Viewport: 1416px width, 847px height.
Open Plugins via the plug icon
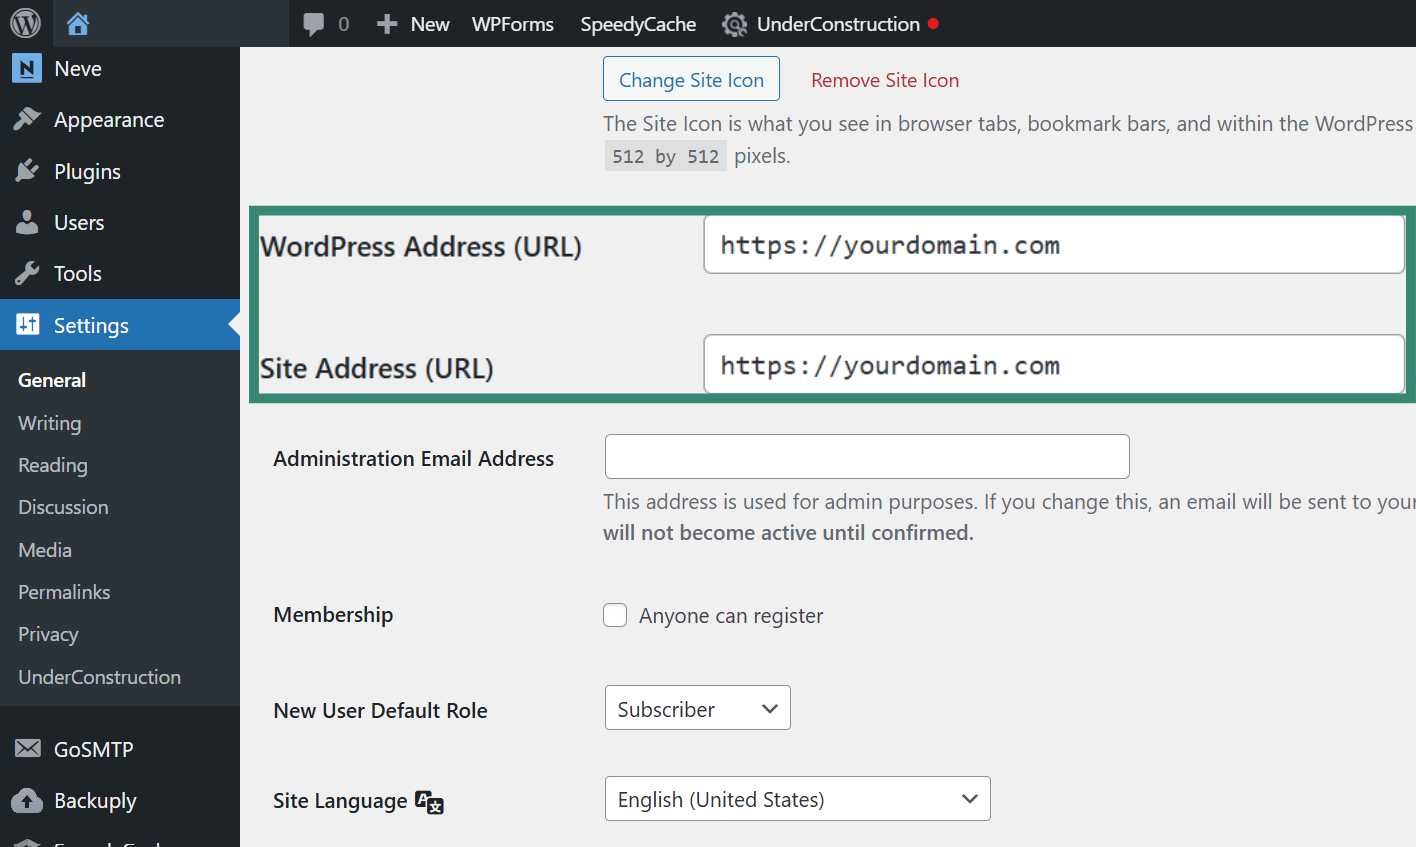29,171
